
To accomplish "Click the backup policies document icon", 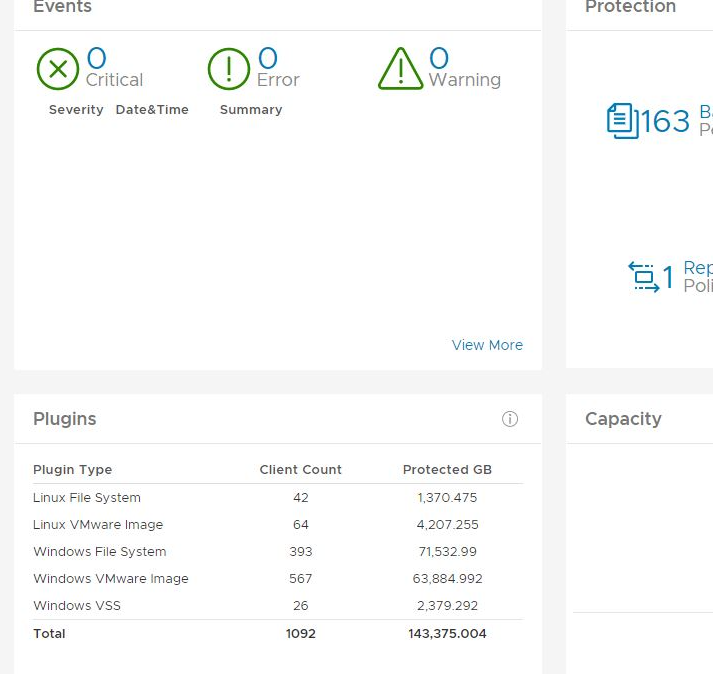I will (x=622, y=121).
